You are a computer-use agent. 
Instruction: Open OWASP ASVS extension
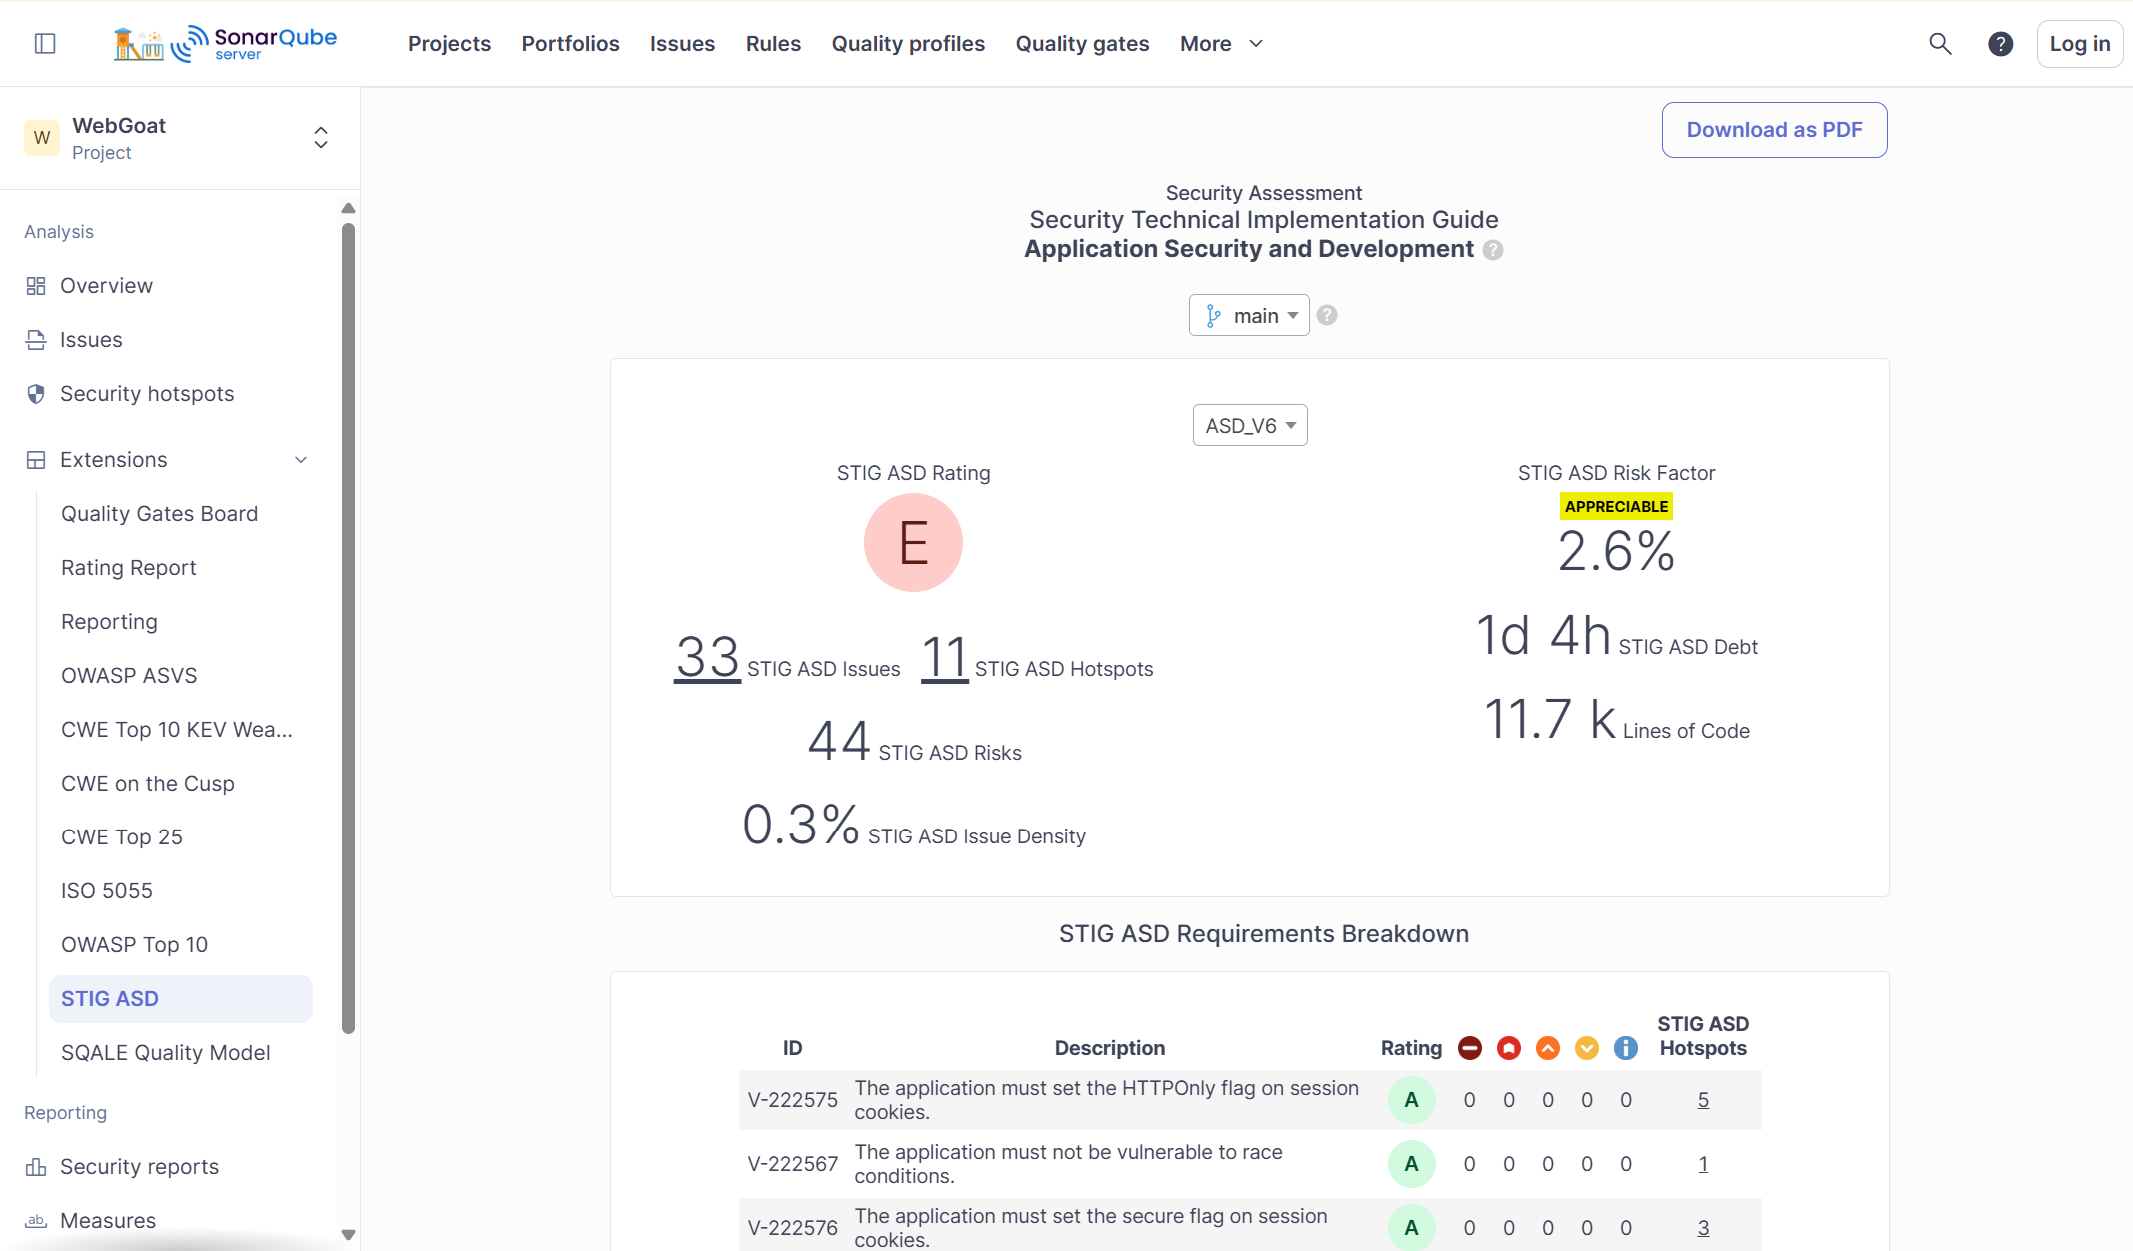130,676
